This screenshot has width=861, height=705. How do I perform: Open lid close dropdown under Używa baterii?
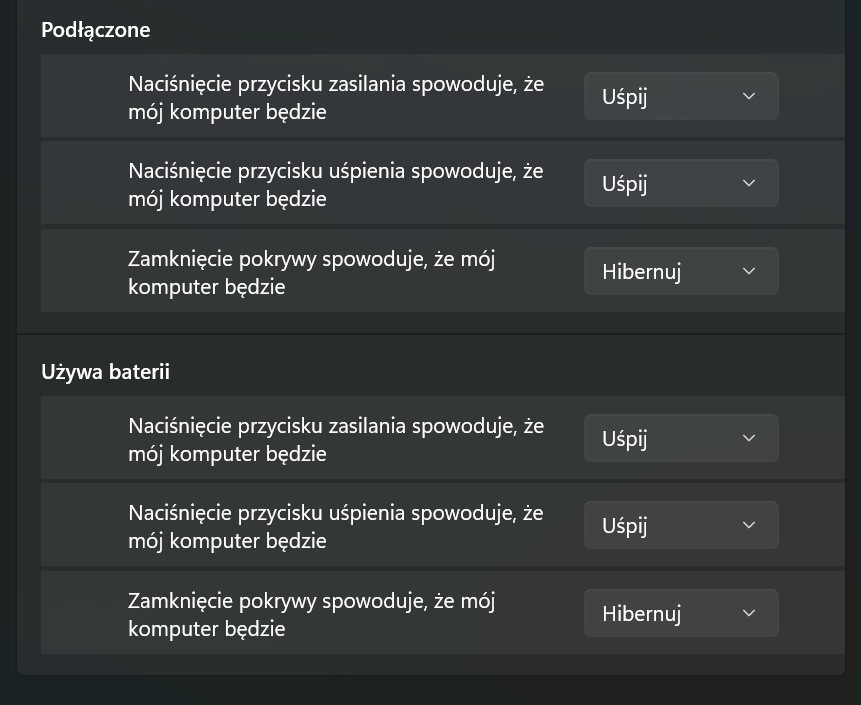pos(680,613)
